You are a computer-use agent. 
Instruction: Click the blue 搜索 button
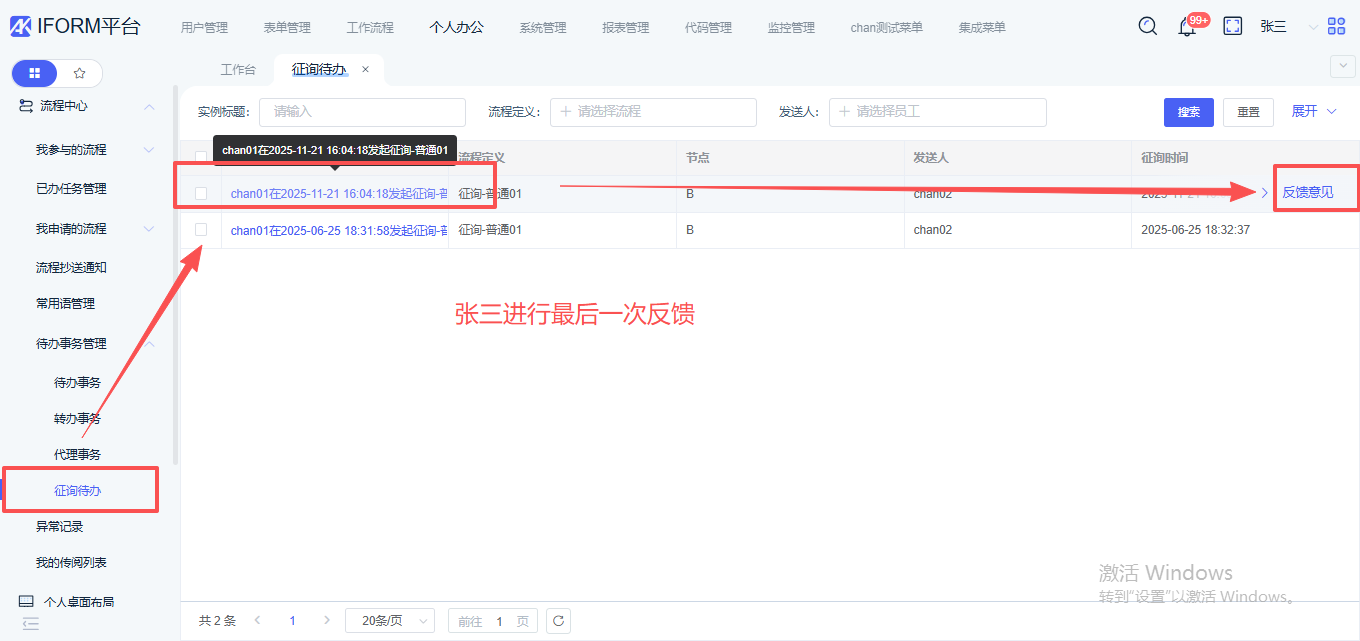tap(1188, 112)
